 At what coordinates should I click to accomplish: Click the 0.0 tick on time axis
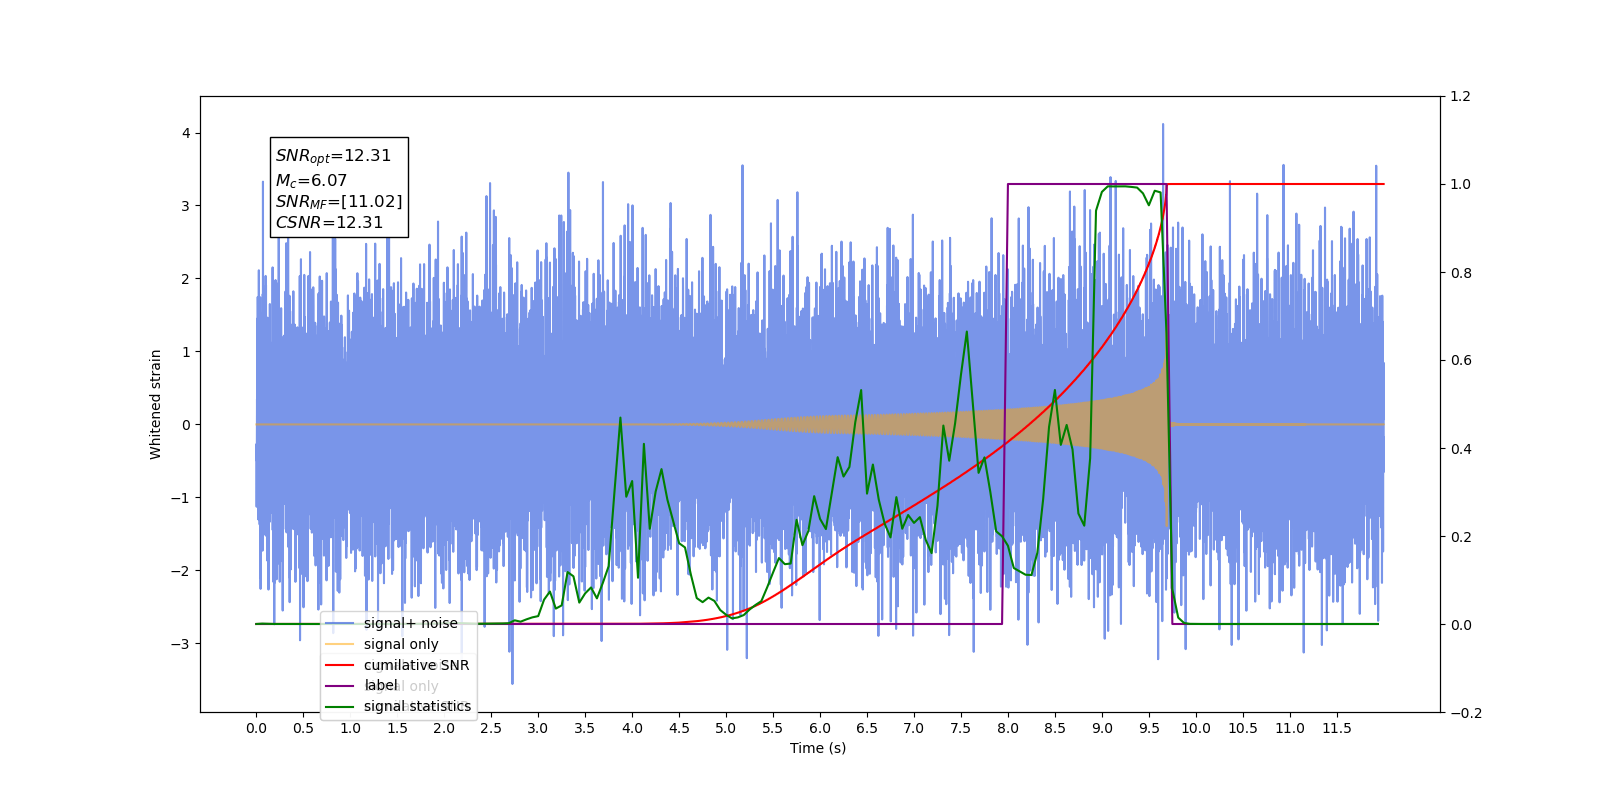click(x=256, y=728)
